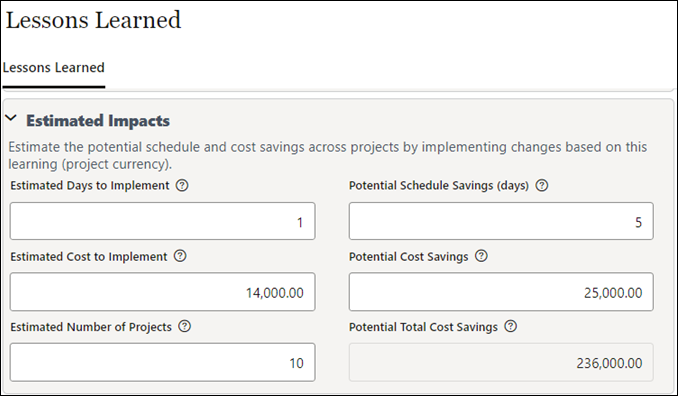Click the Estimated Number of Projects label text
This screenshot has height=396, width=678.
pyautogui.click(x=91, y=327)
